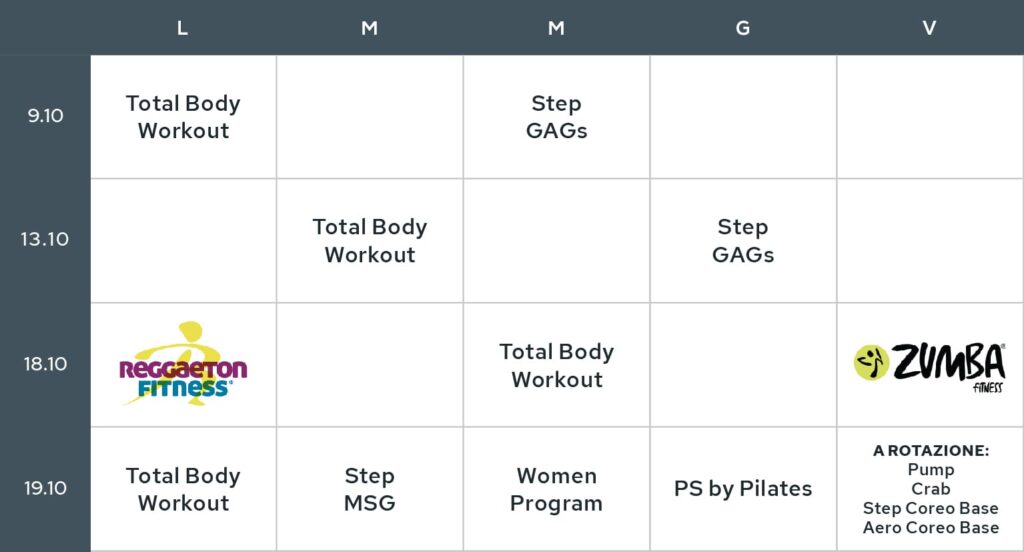Click the G day column header
Viewport: 1024px width, 552px height.
pyautogui.click(x=743, y=28)
